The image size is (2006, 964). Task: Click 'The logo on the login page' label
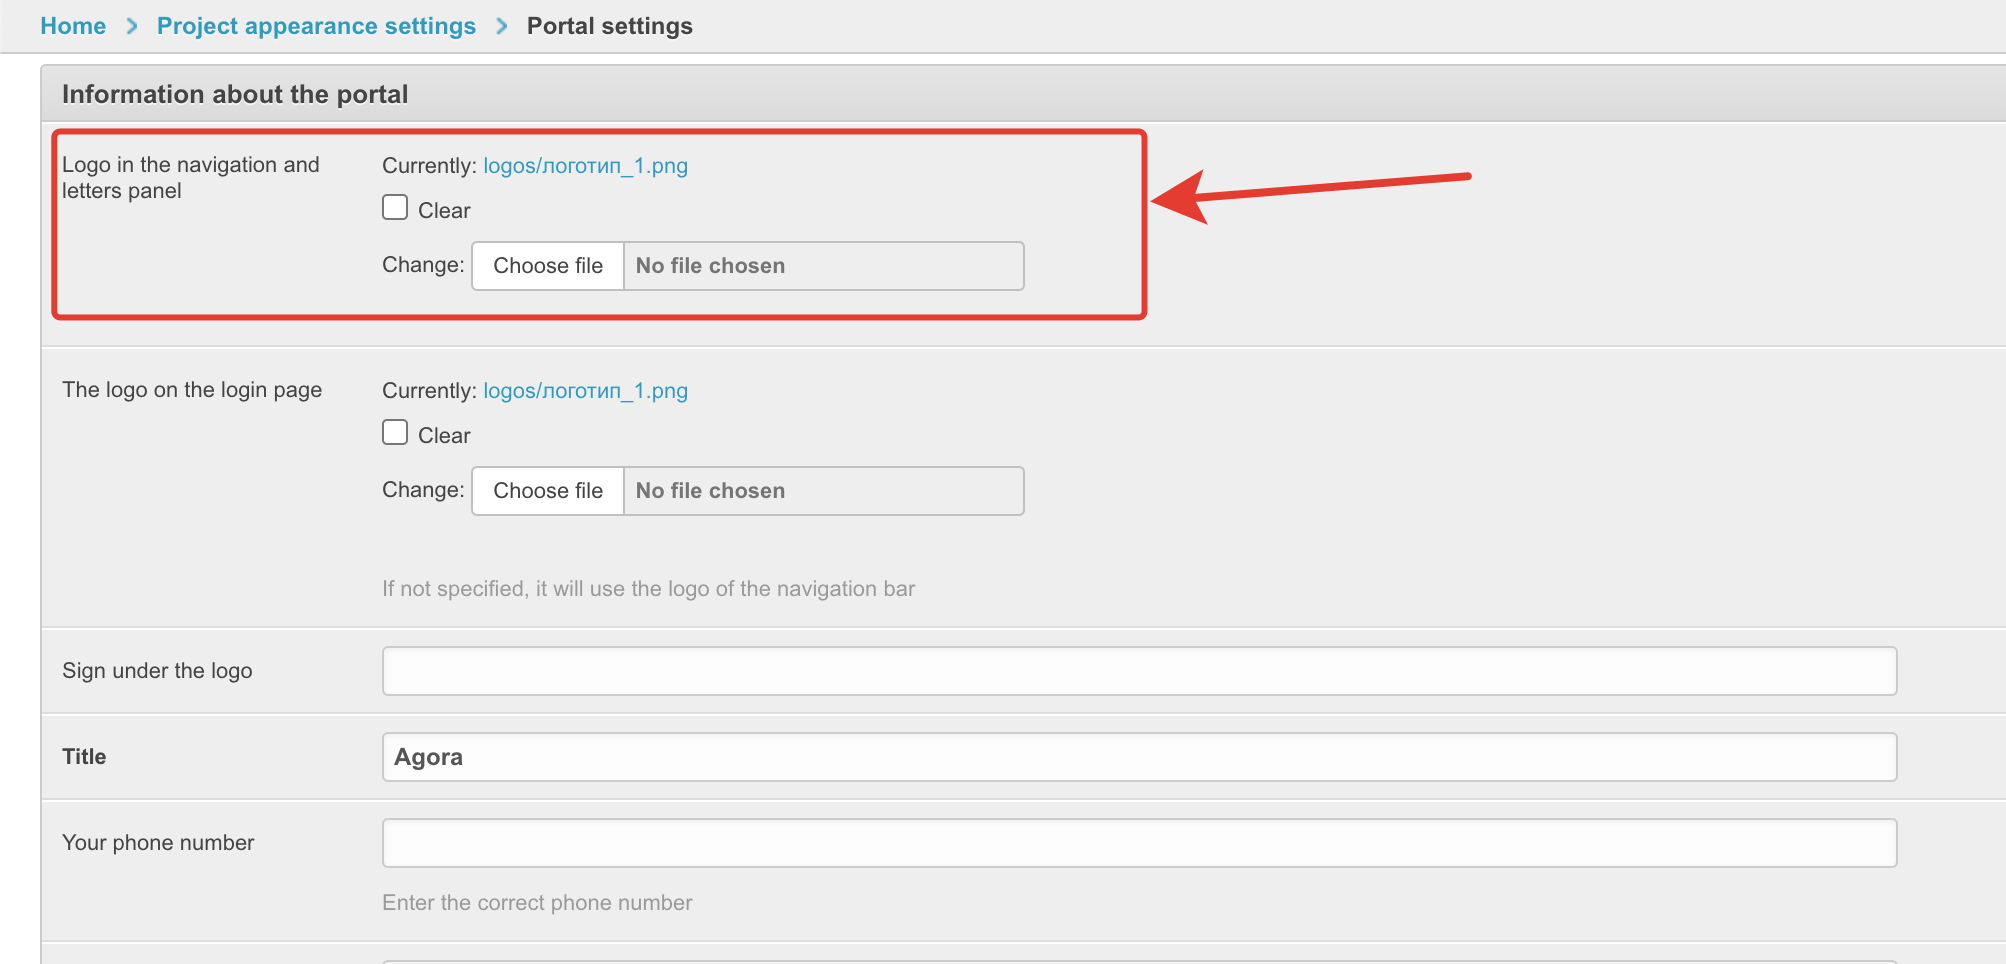pyautogui.click(x=192, y=390)
